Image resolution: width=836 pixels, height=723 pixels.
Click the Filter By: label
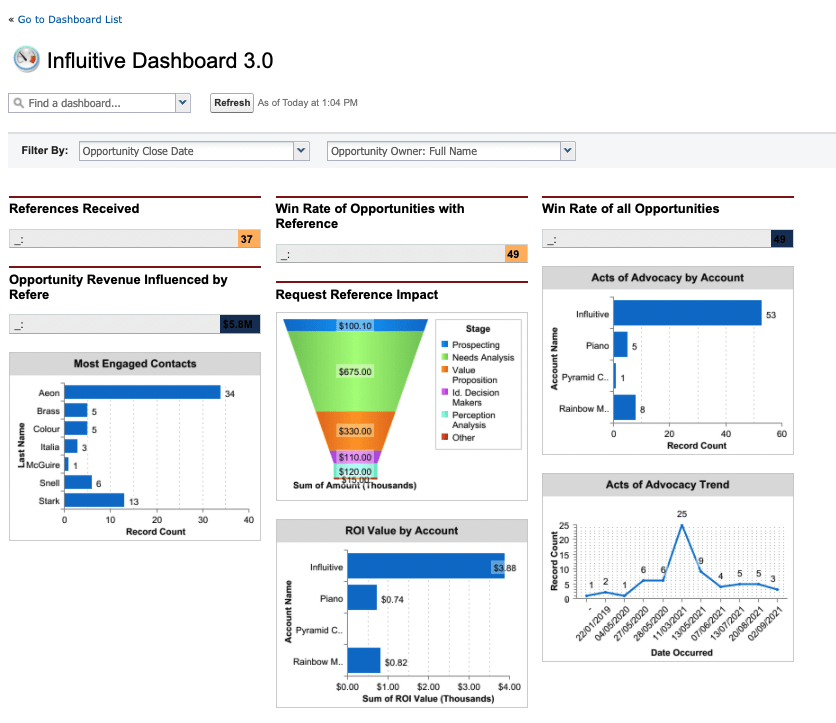coord(45,150)
